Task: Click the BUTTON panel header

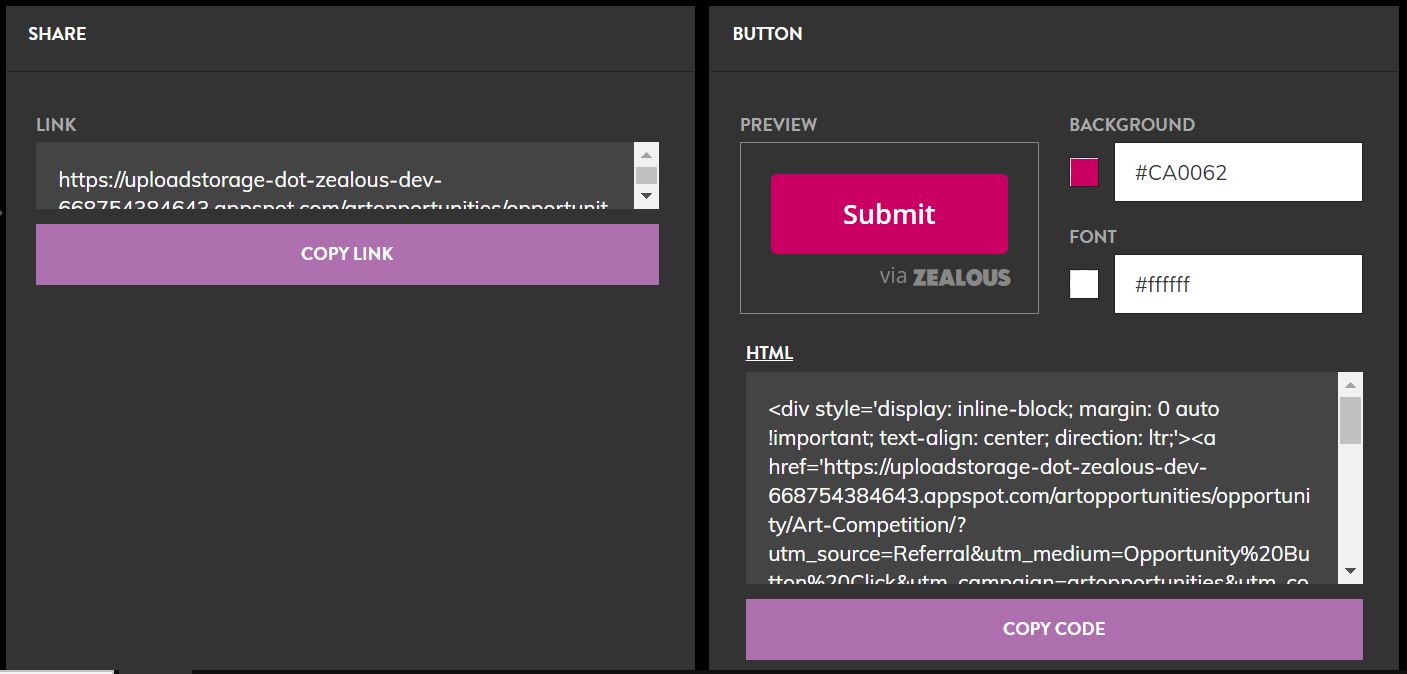Action: pyautogui.click(x=765, y=33)
